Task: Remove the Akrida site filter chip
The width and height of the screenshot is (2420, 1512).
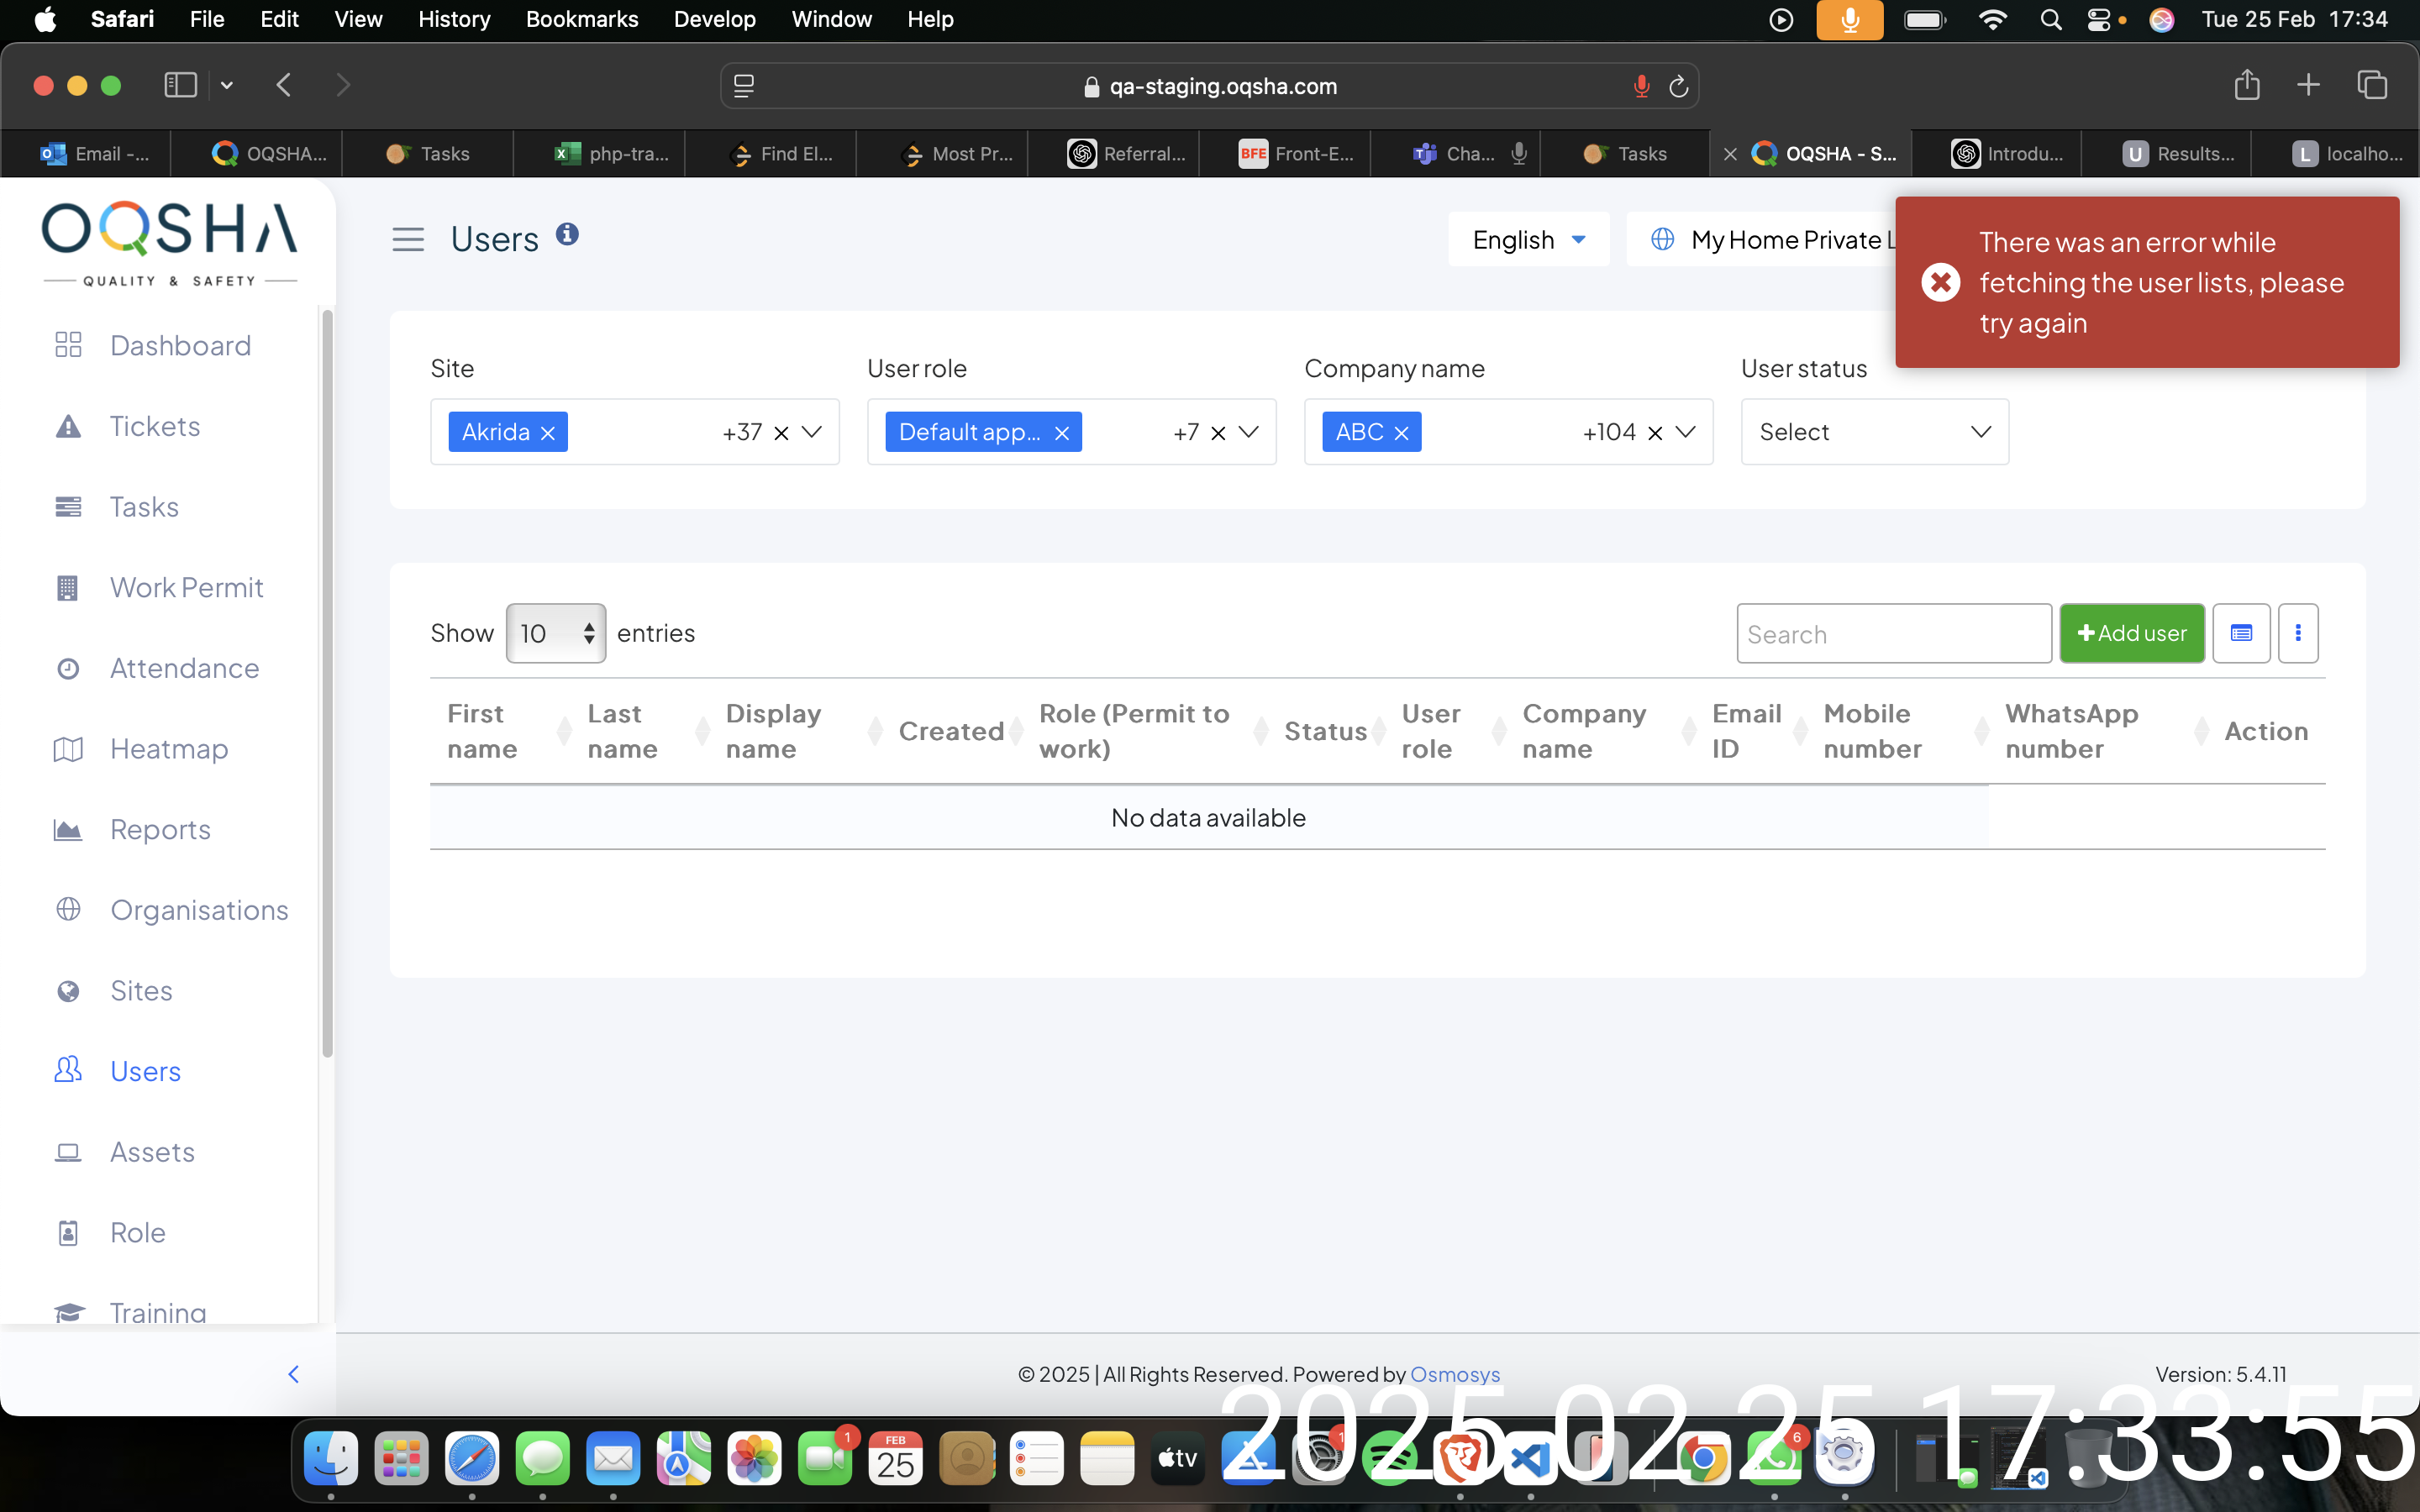Action: 548,433
